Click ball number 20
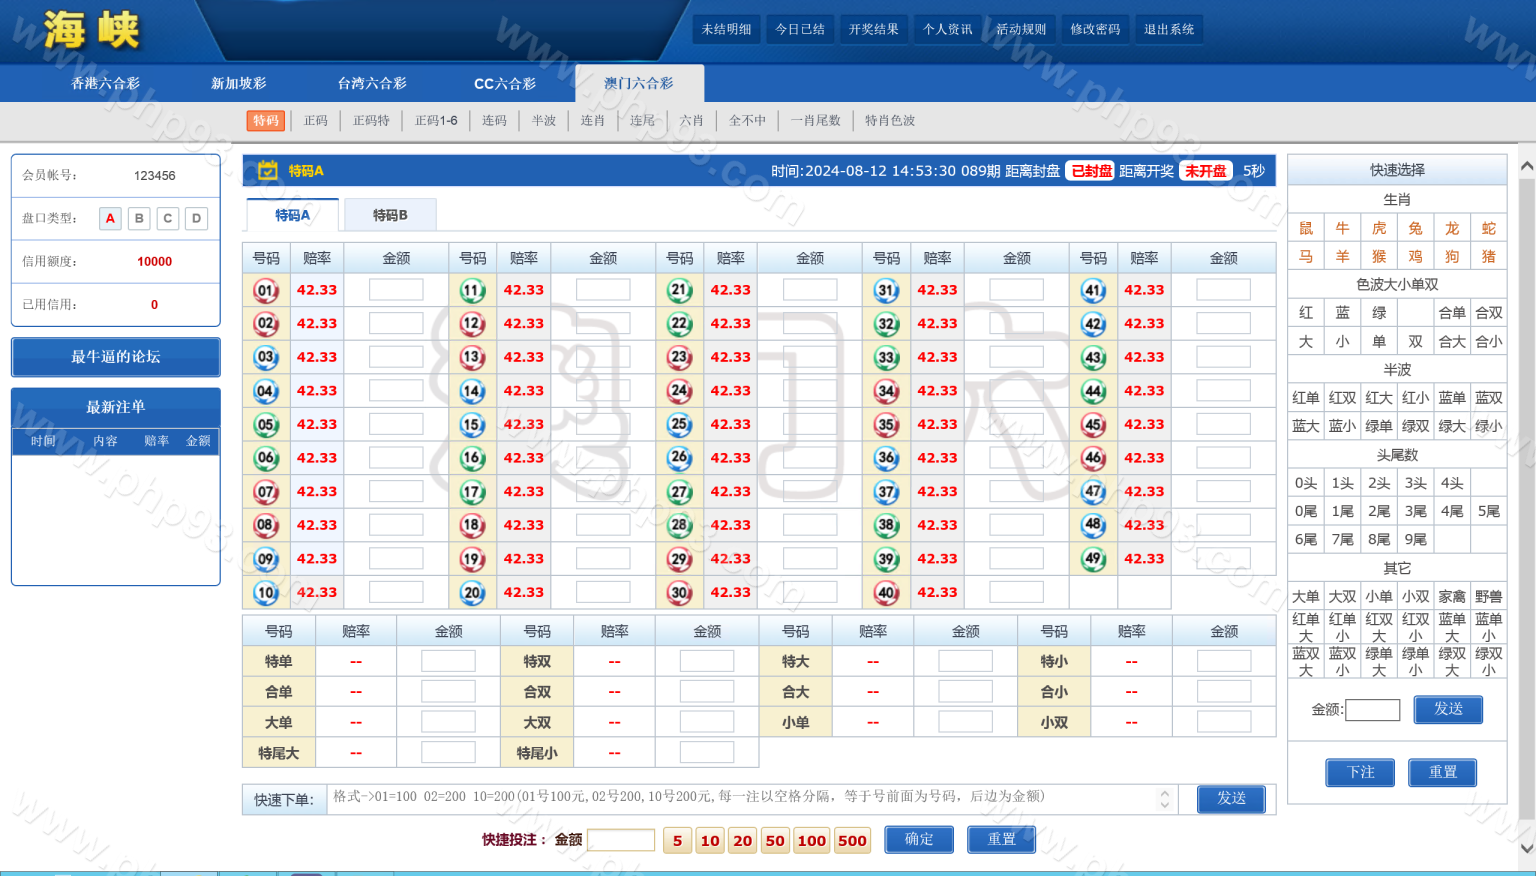Screen dimensions: 1536x876 tap(473, 593)
